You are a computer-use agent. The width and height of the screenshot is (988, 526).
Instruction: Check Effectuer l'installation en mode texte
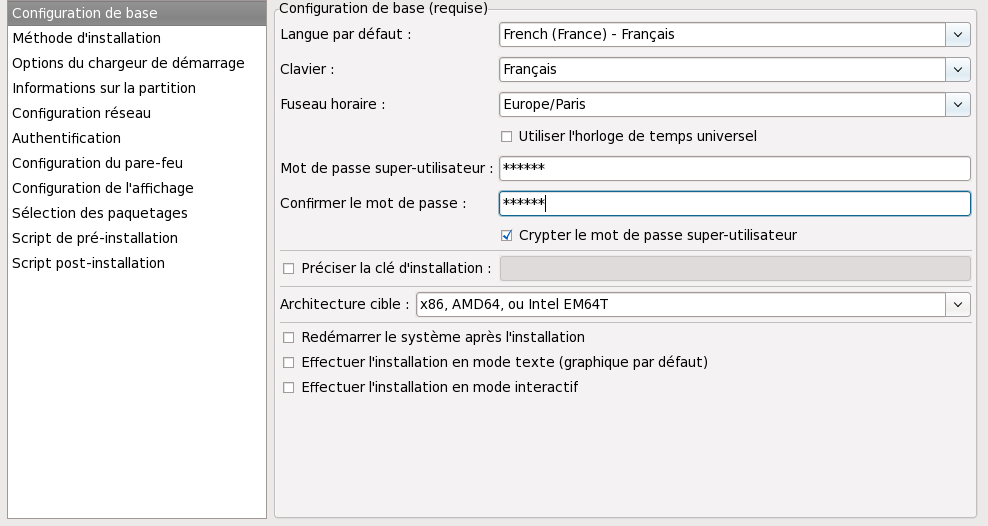tap(289, 363)
